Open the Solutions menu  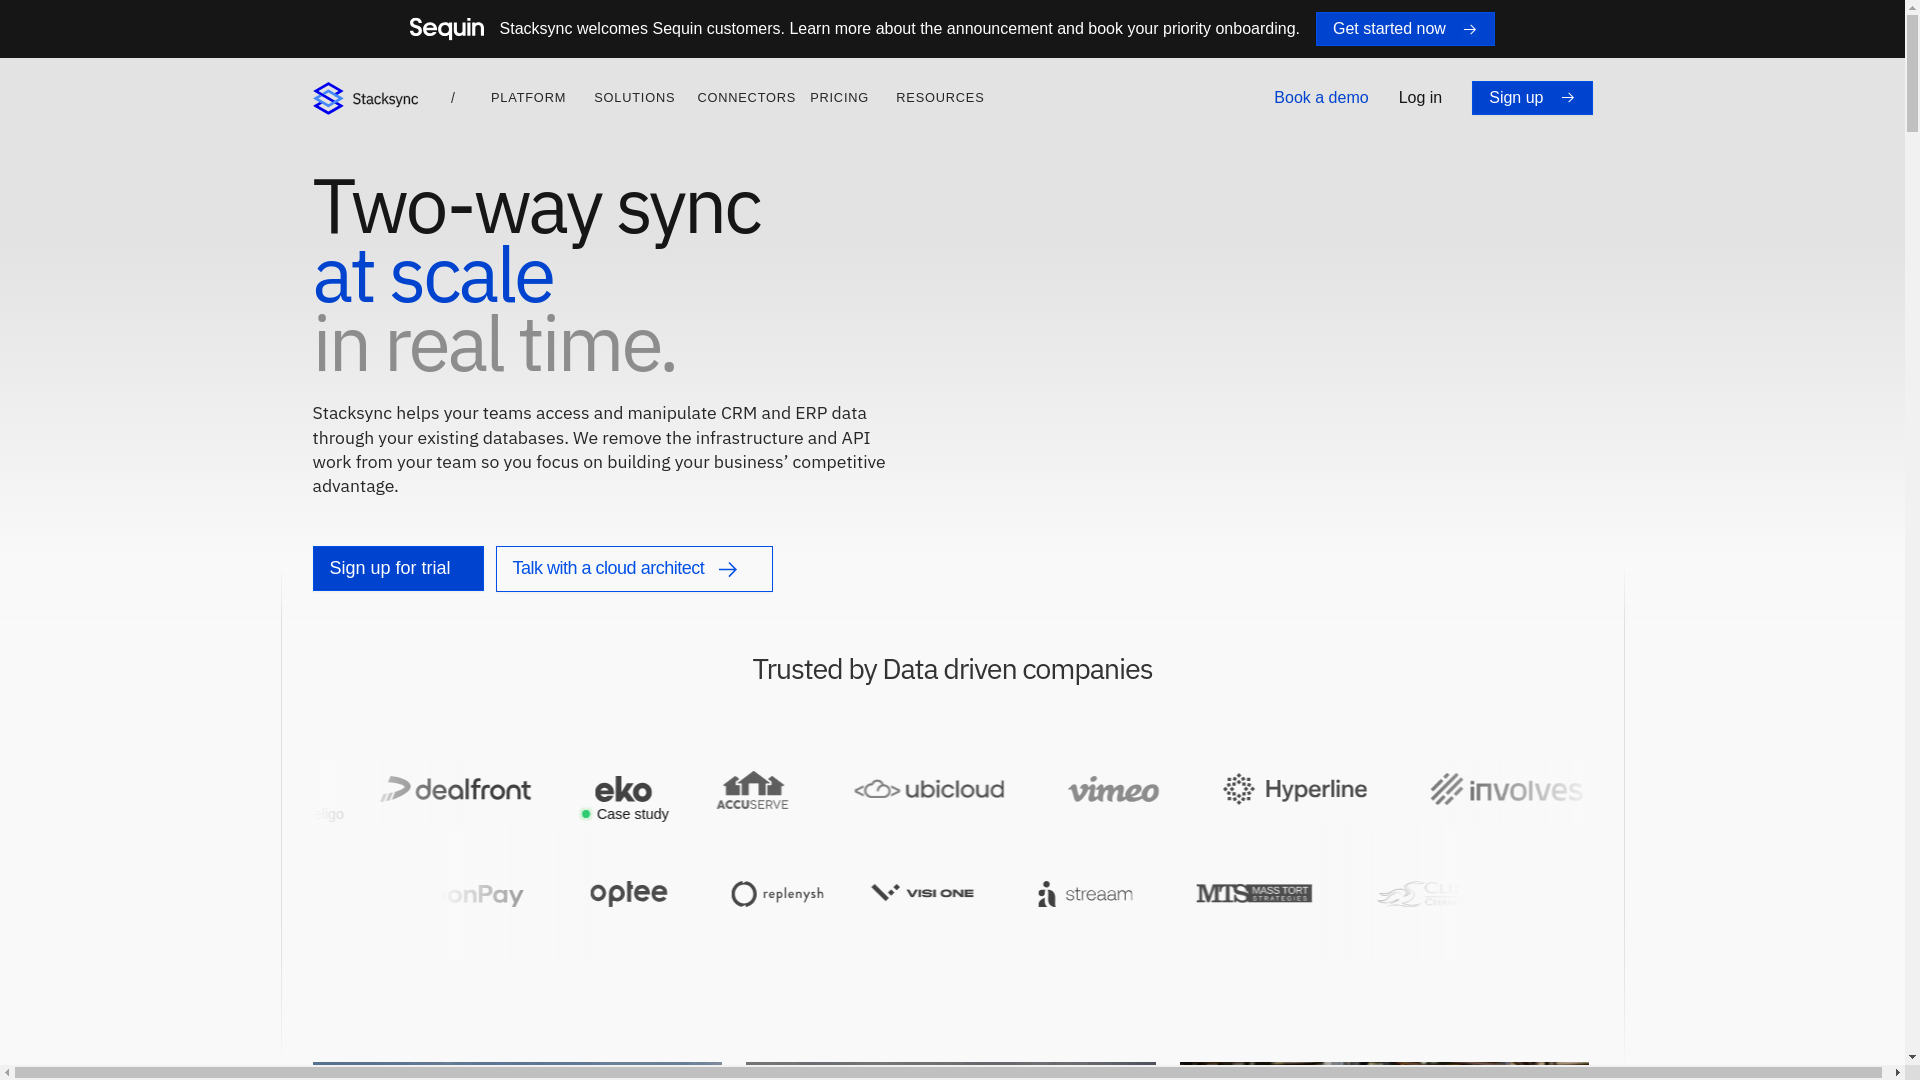(x=634, y=98)
